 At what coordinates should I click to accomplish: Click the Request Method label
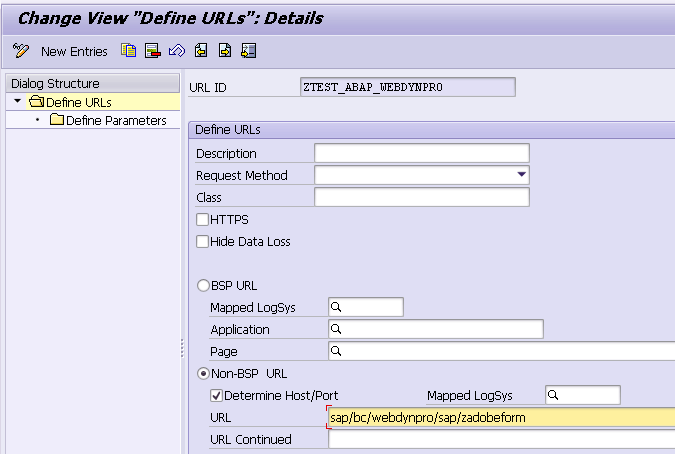click(x=242, y=176)
